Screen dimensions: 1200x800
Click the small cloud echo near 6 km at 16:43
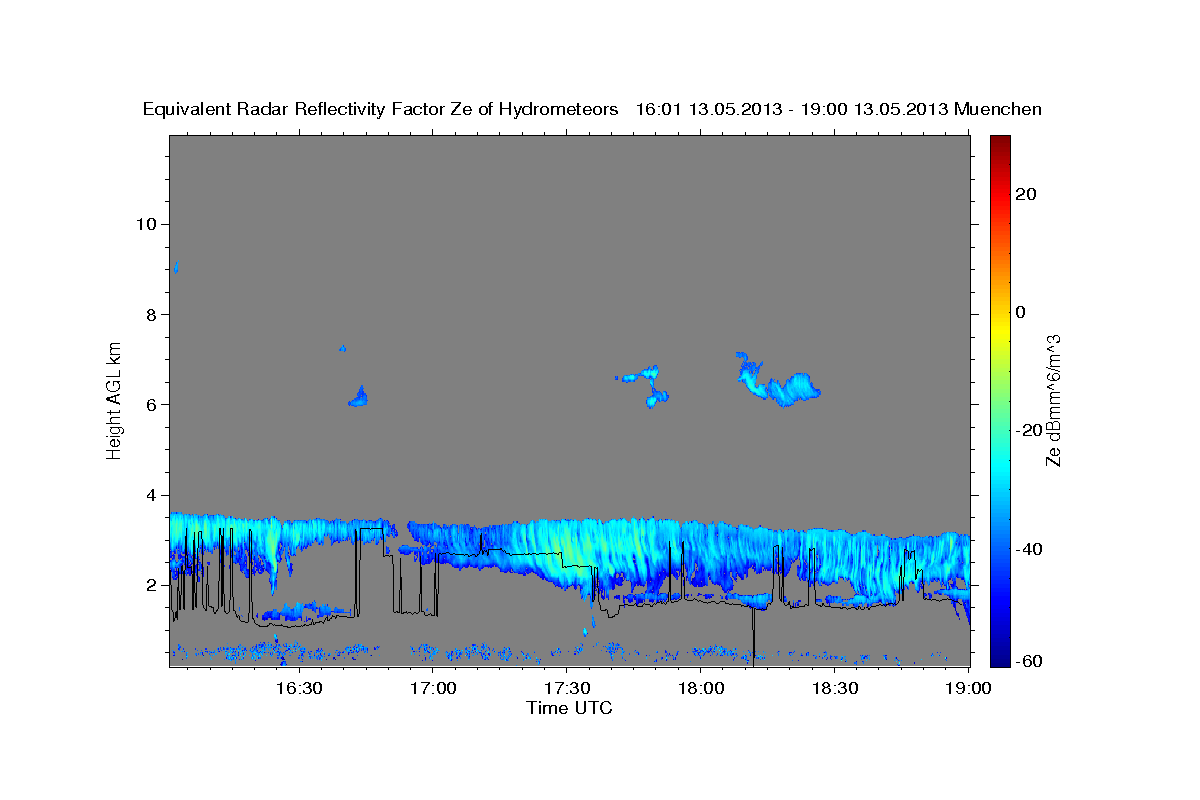[x=358, y=397]
